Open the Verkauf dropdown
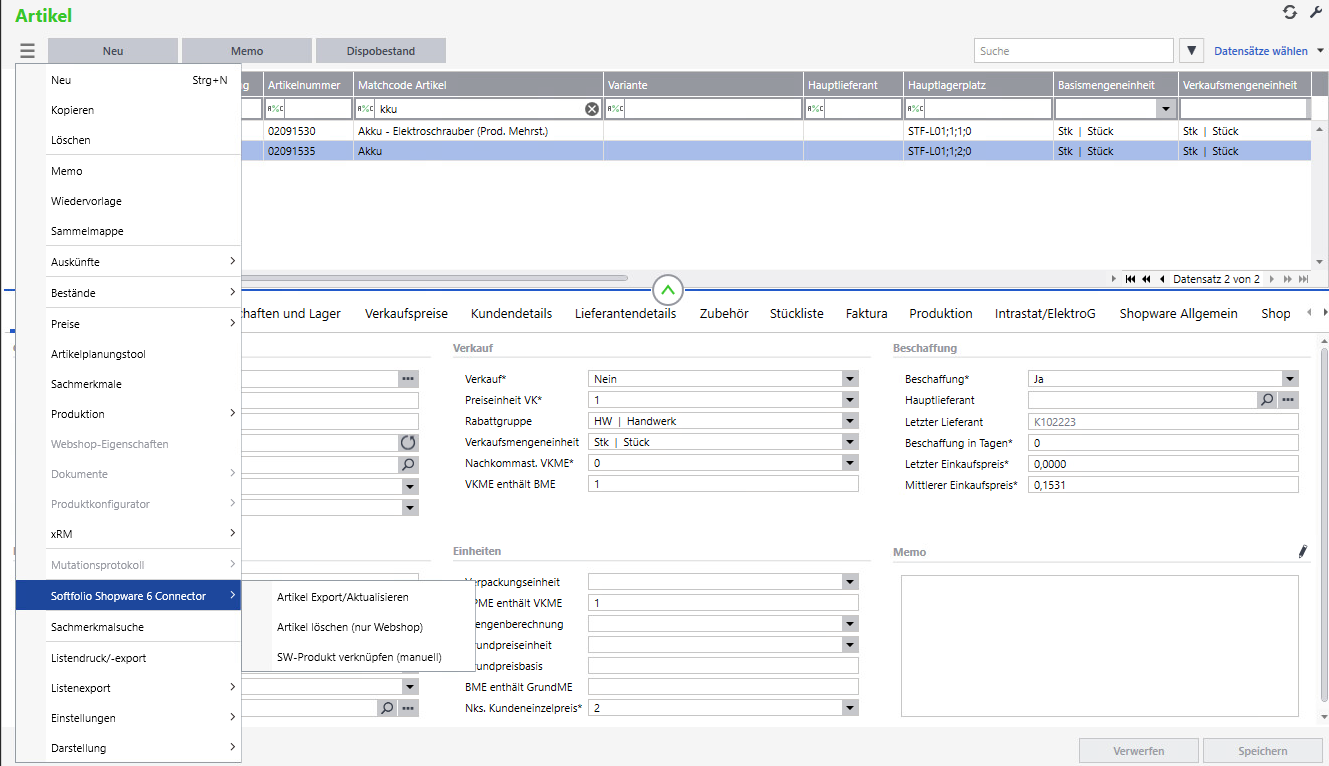This screenshot has width=1329, height=766. 850,379
